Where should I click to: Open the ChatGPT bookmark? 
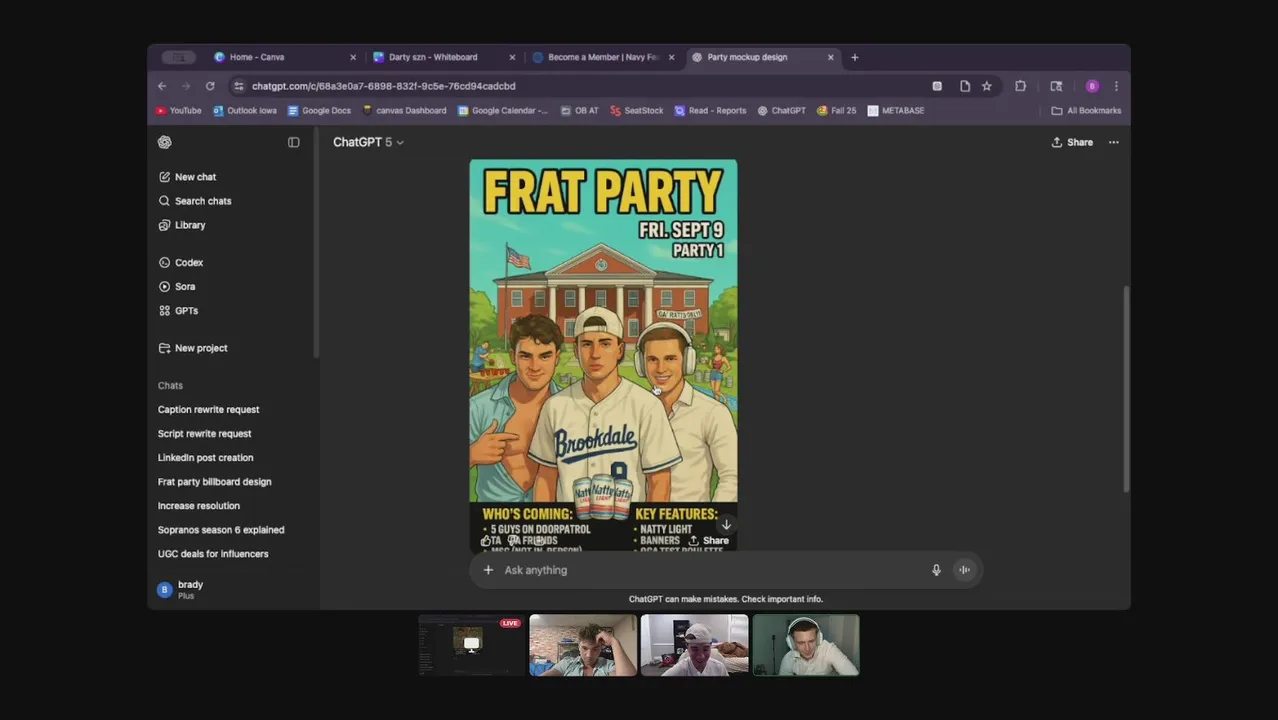click(x=781, y=111)
